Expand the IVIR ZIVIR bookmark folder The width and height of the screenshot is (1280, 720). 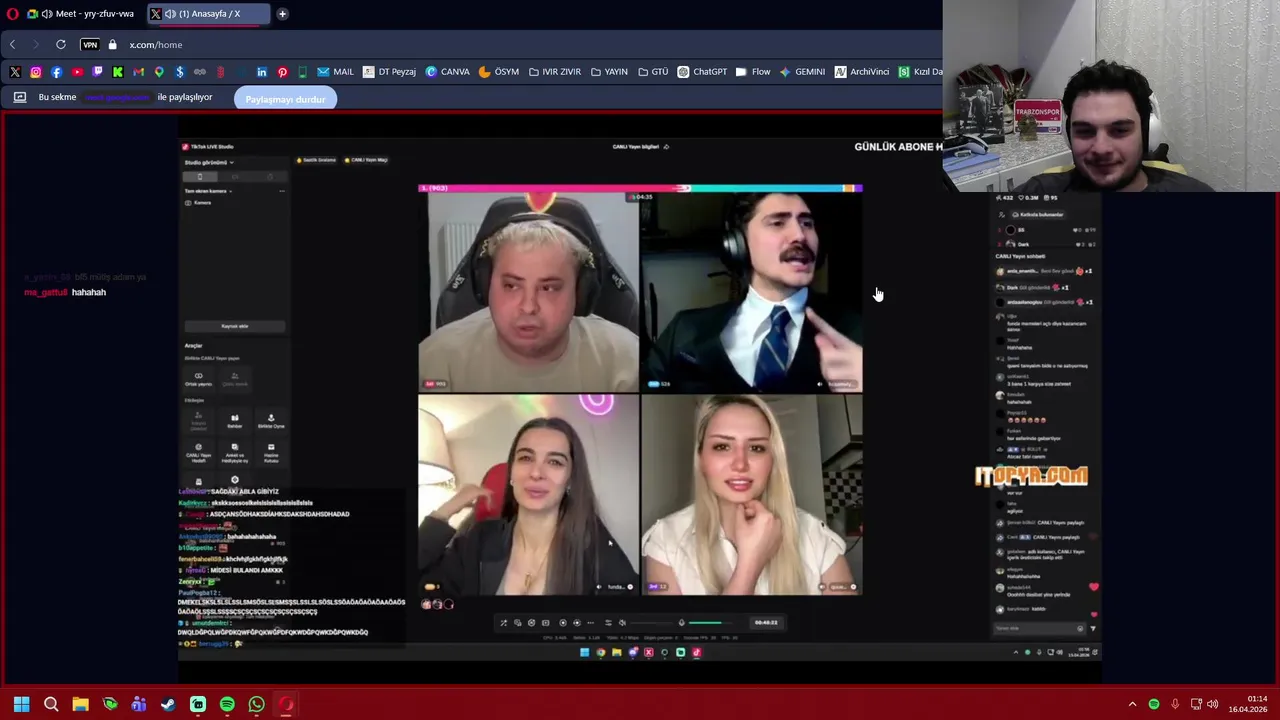554,72
